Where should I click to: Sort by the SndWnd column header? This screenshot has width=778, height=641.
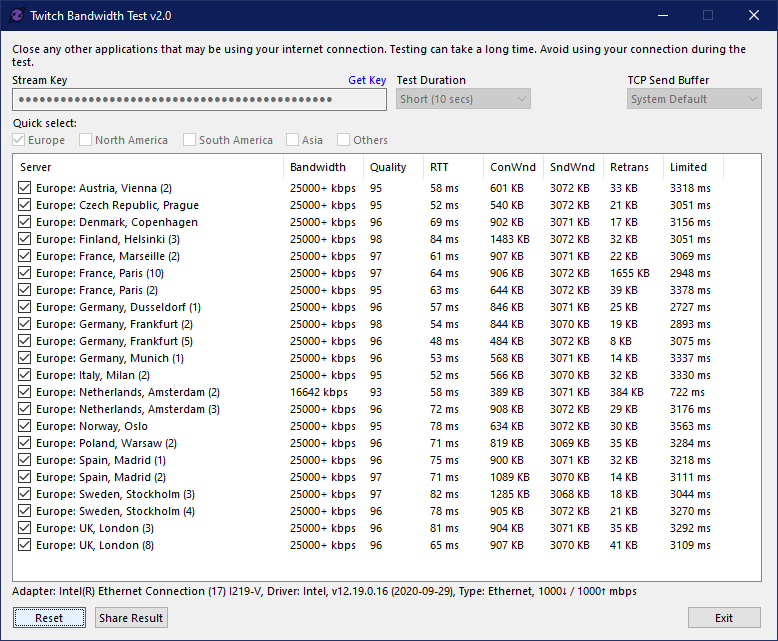(574, 167)
